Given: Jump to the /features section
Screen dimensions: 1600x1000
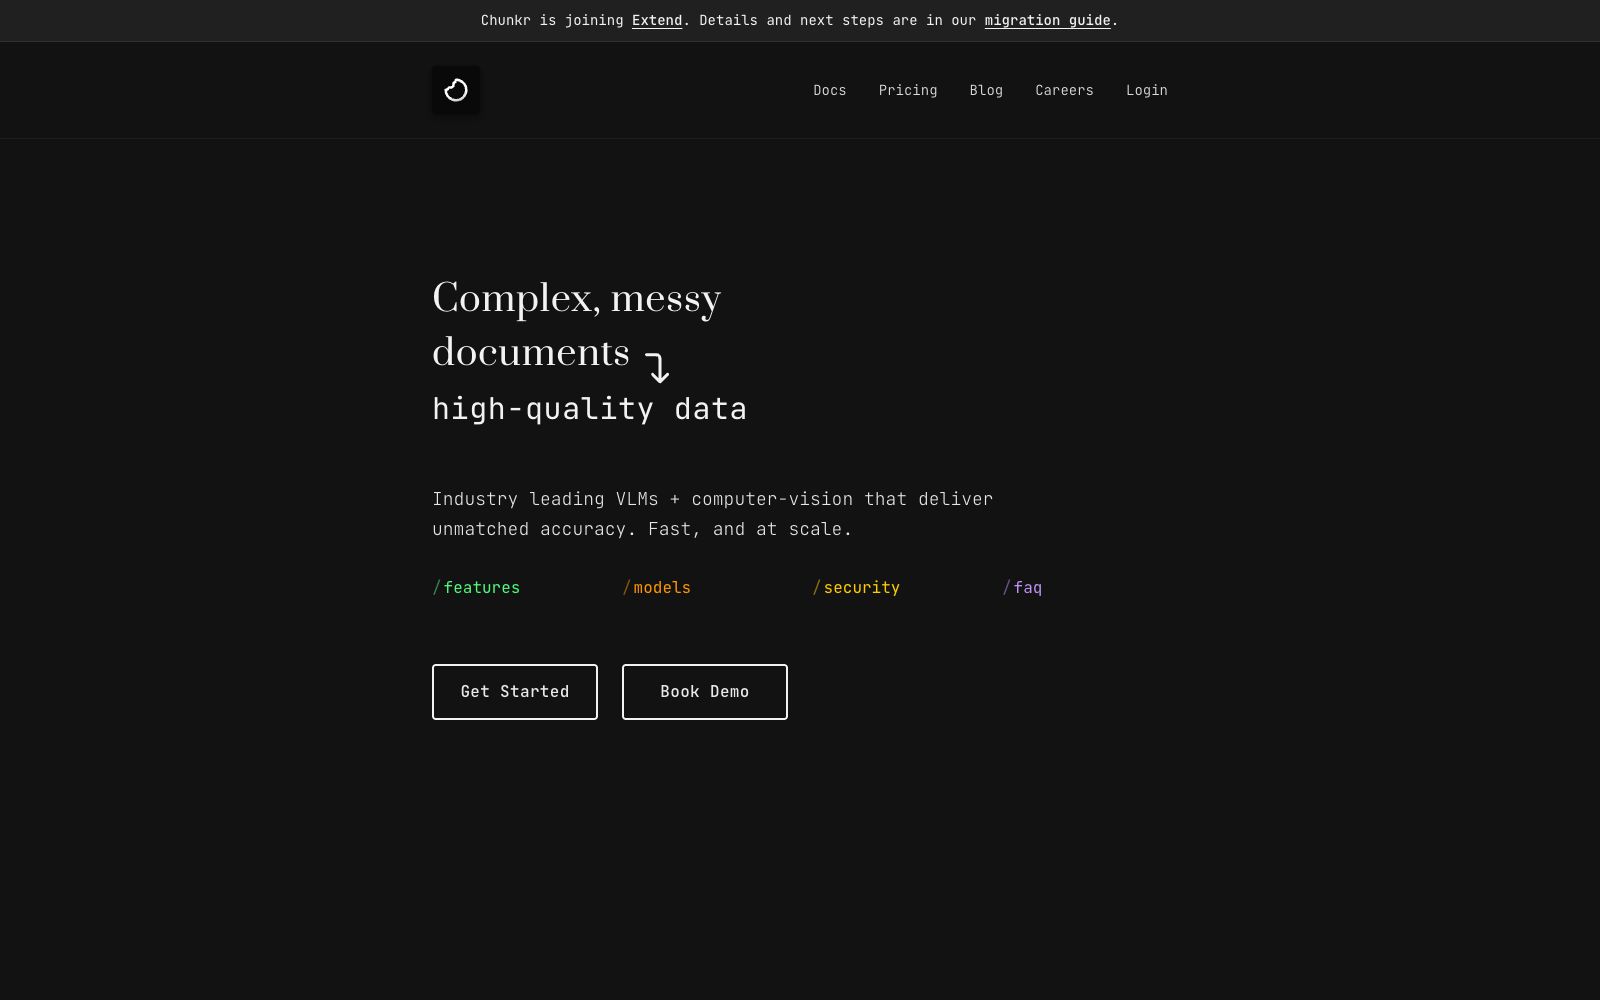Looking at the screenshot, I should [476, 588].
